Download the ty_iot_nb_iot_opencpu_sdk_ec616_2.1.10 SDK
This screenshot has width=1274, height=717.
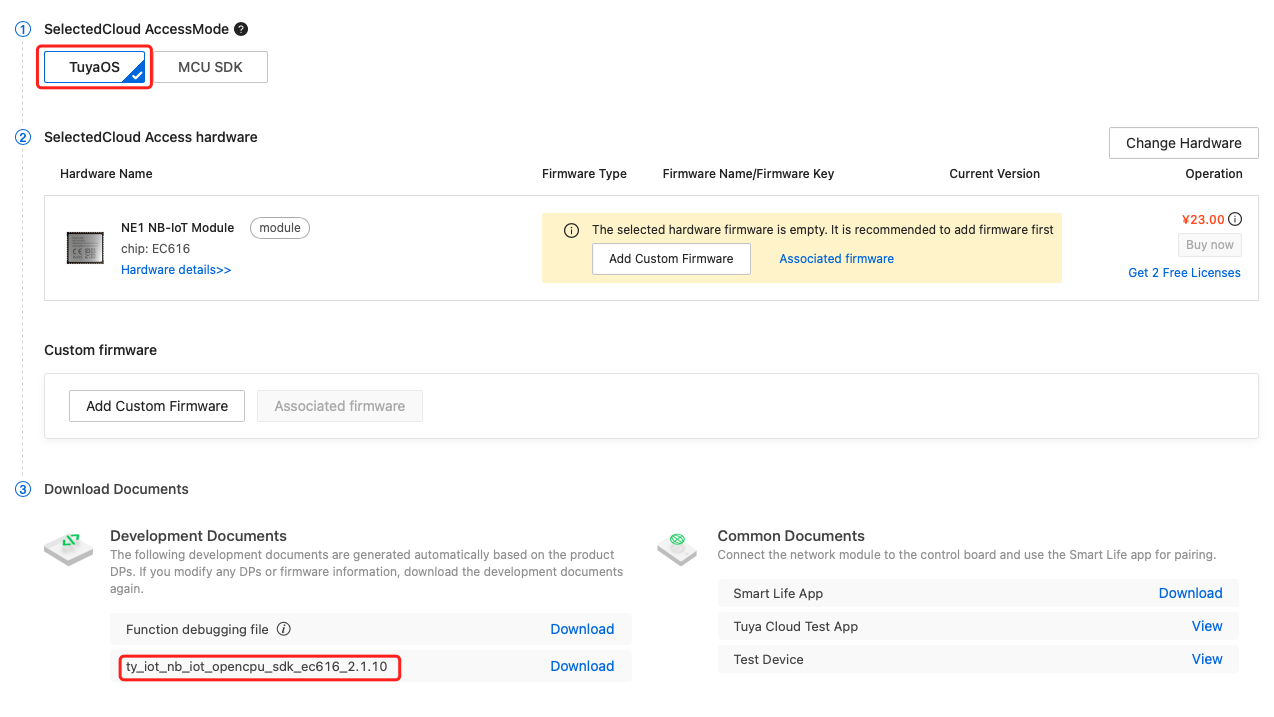pos(582,666)
